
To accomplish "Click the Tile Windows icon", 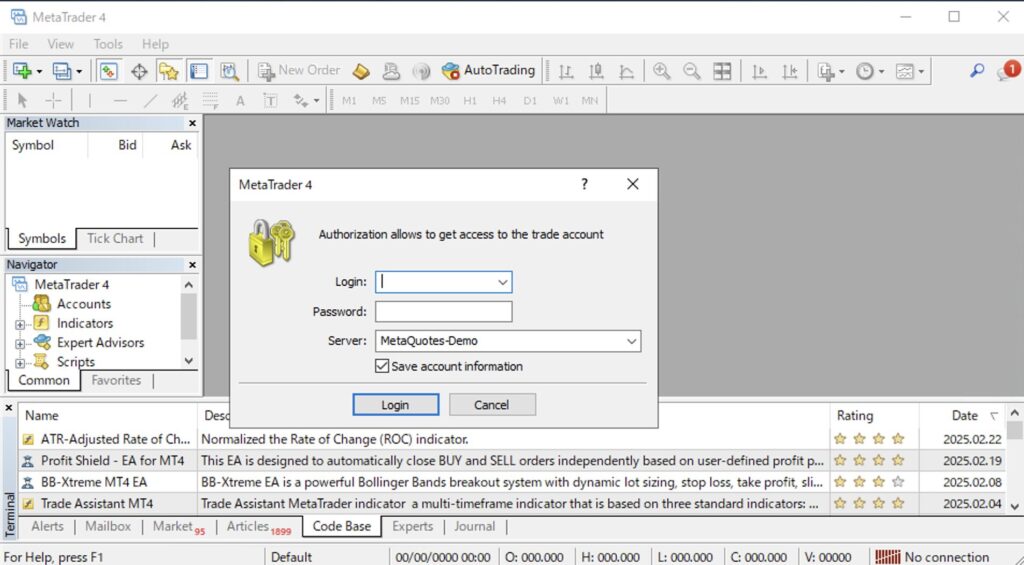I will pos(722,71).
